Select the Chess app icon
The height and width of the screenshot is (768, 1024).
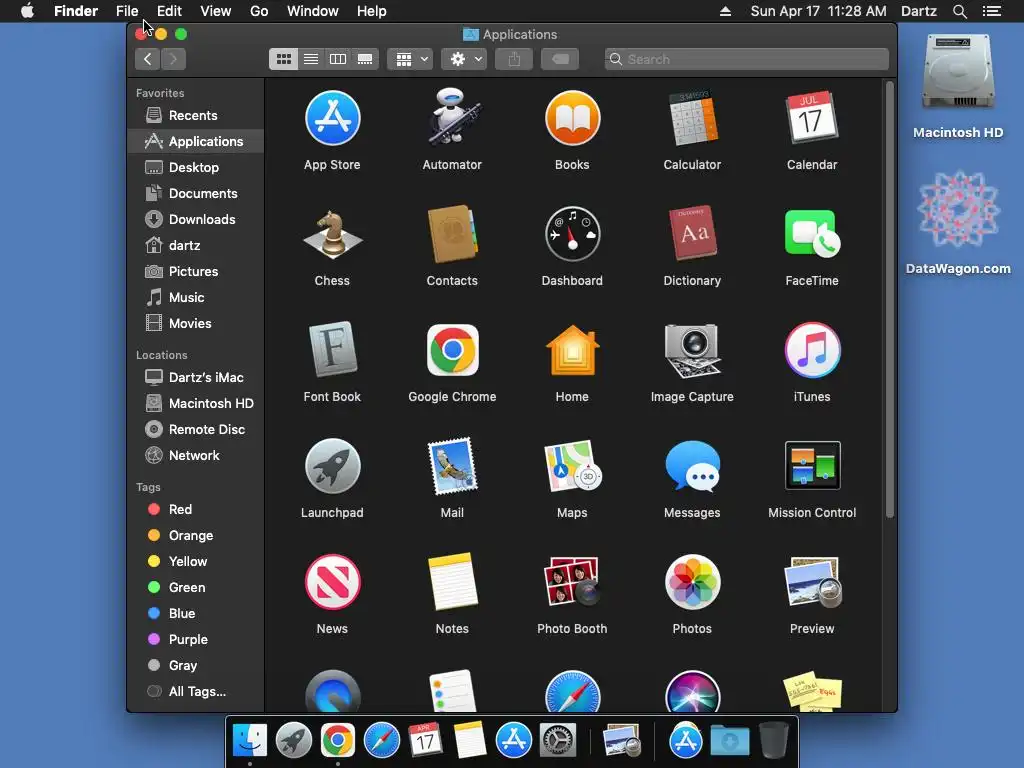[x=332, y=234]
